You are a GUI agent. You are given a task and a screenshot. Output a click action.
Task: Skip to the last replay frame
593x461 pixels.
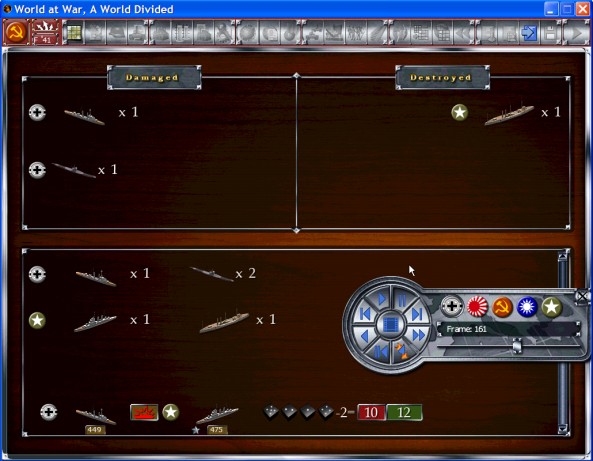pyautogui.click(x=417, y=314)
